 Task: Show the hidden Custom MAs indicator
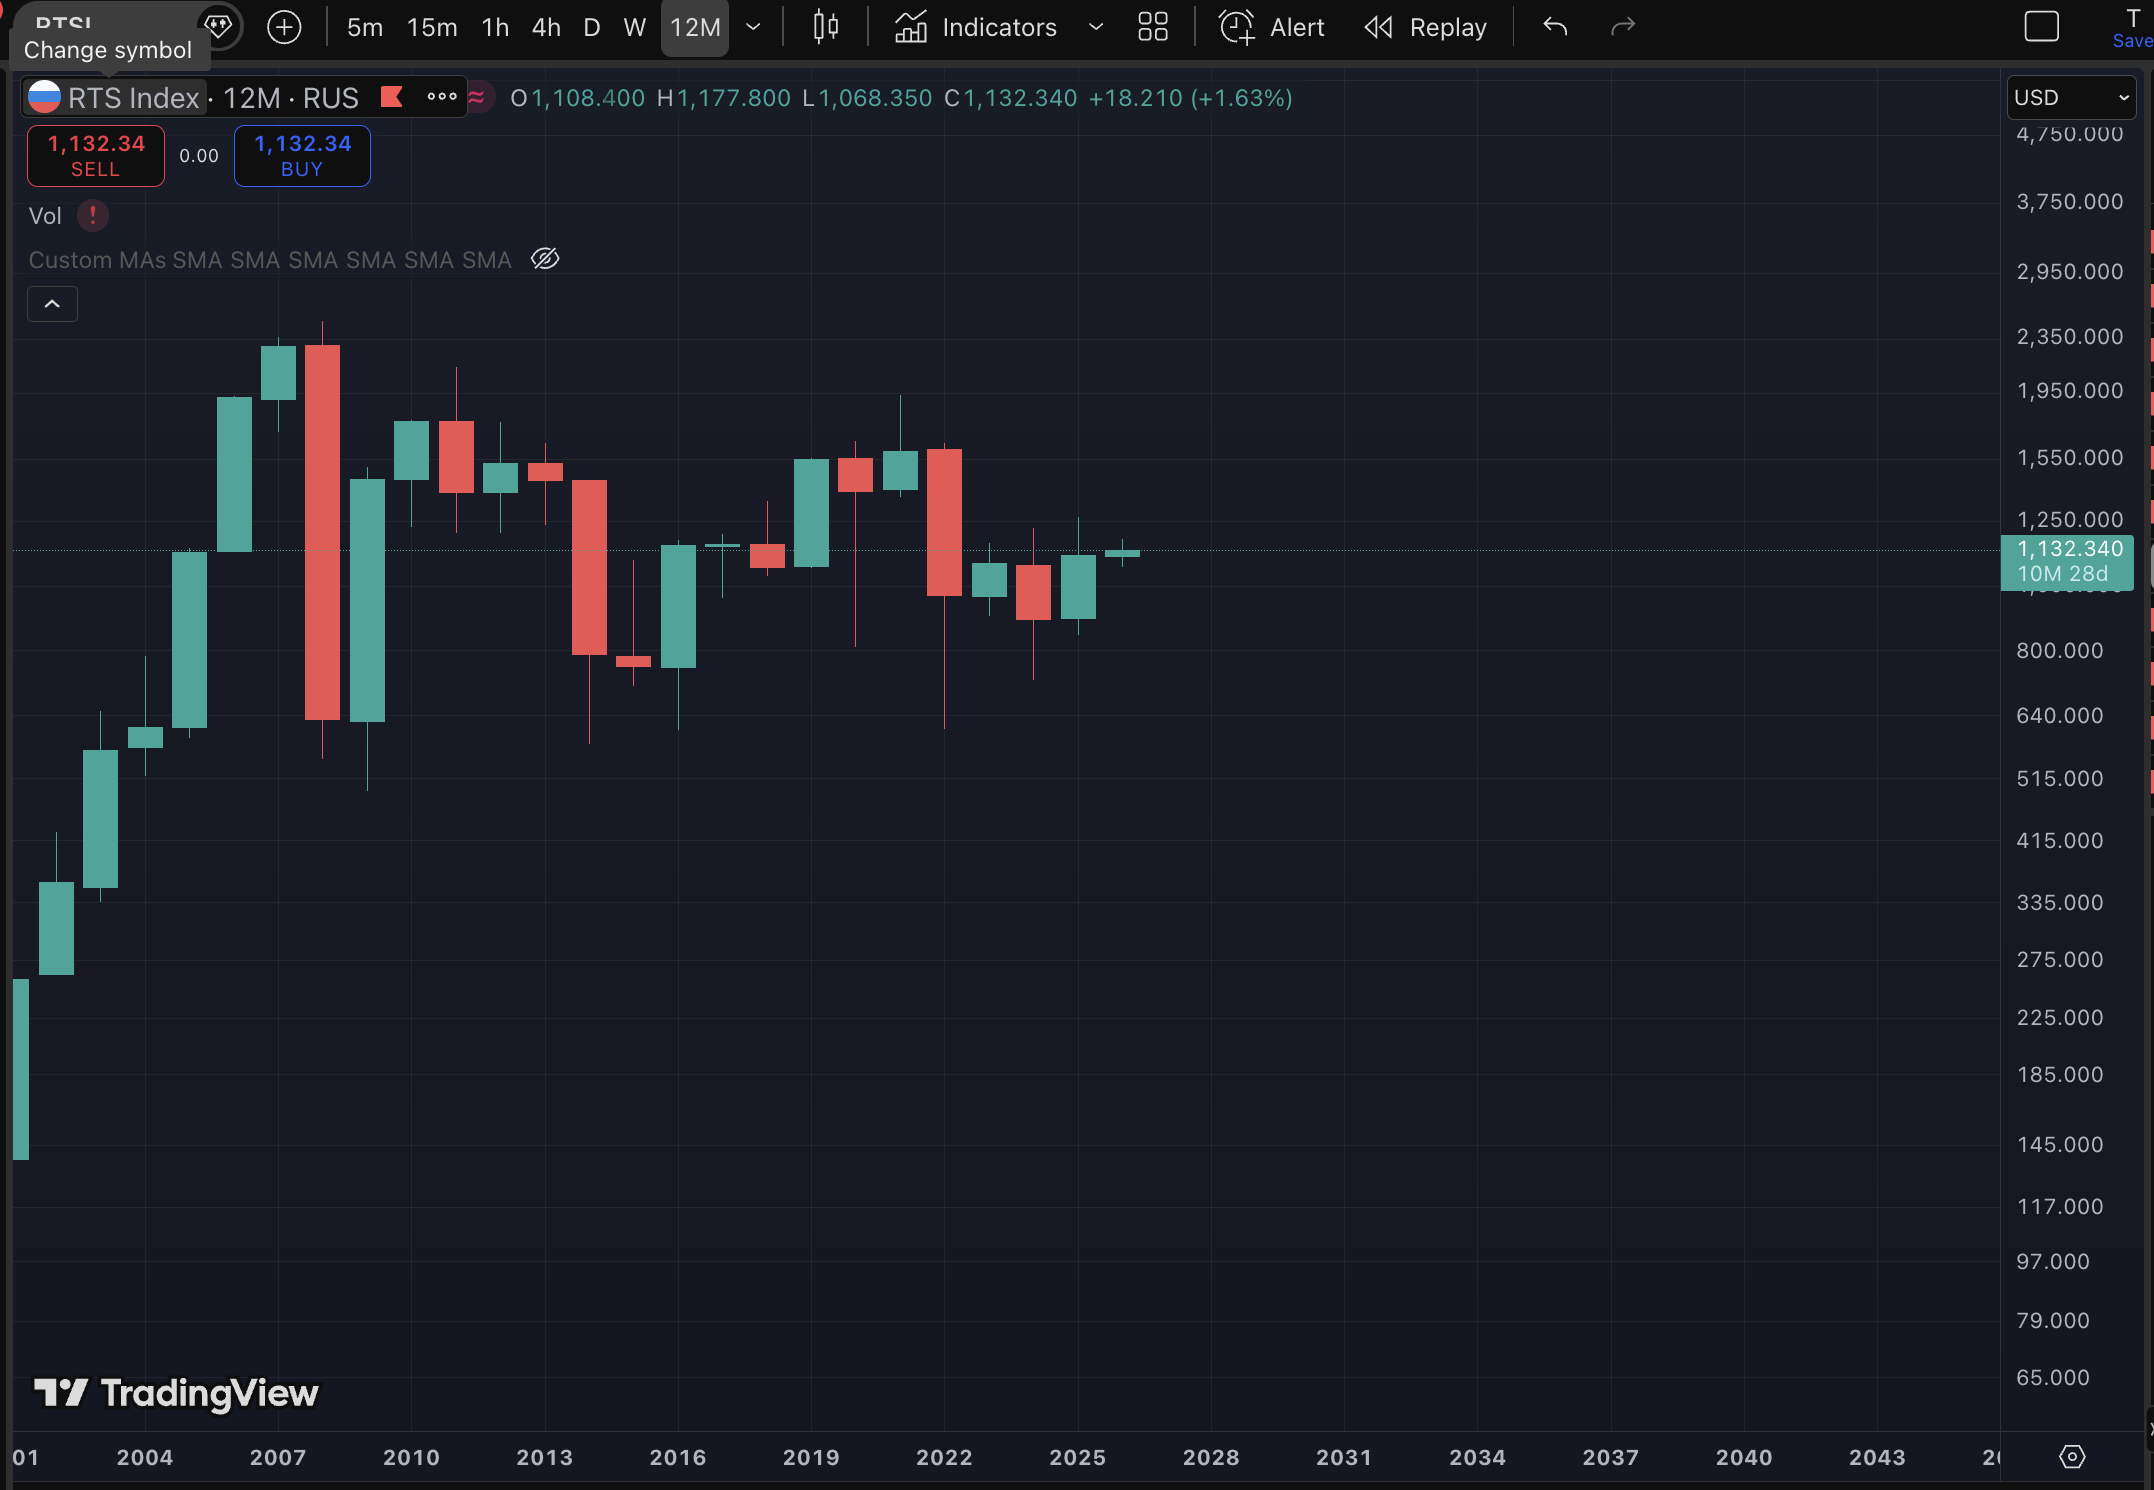[x=545, y=259]
